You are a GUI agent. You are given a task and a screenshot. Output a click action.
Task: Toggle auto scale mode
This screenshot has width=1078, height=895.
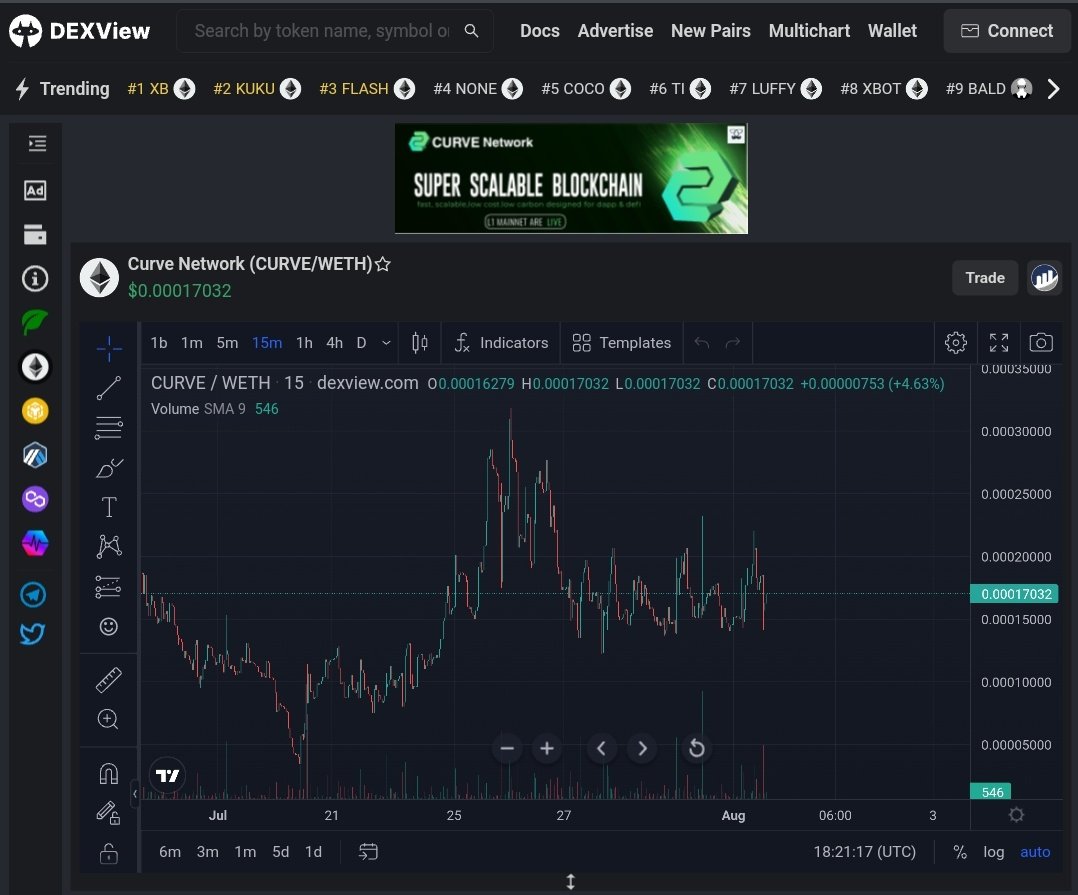click(1035, 852)
